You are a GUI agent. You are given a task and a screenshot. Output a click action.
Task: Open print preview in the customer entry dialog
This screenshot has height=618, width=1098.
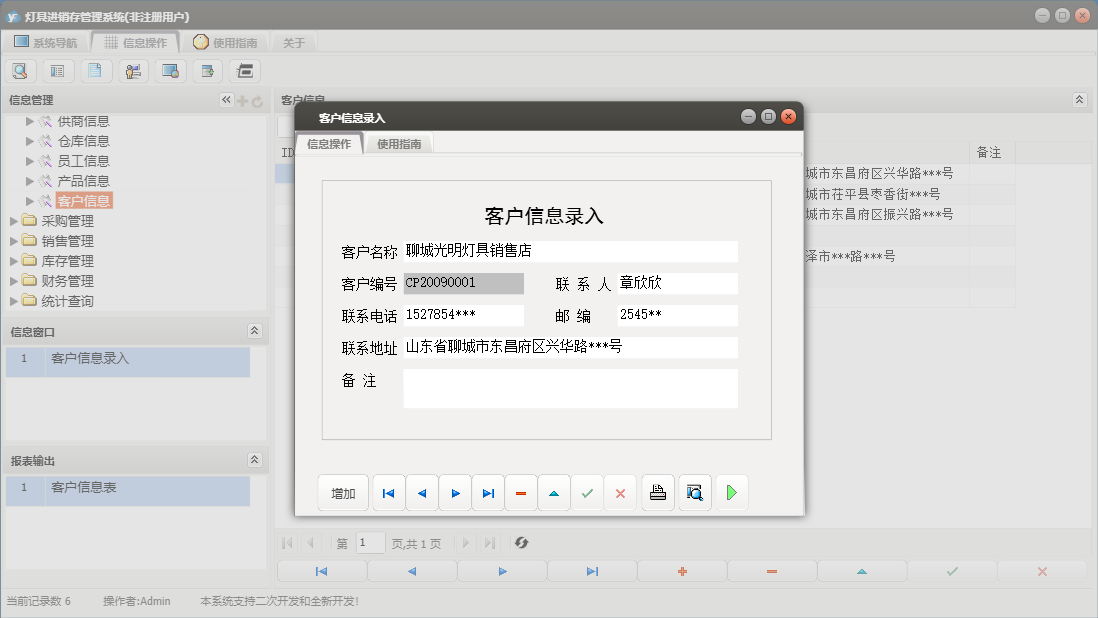694,492
